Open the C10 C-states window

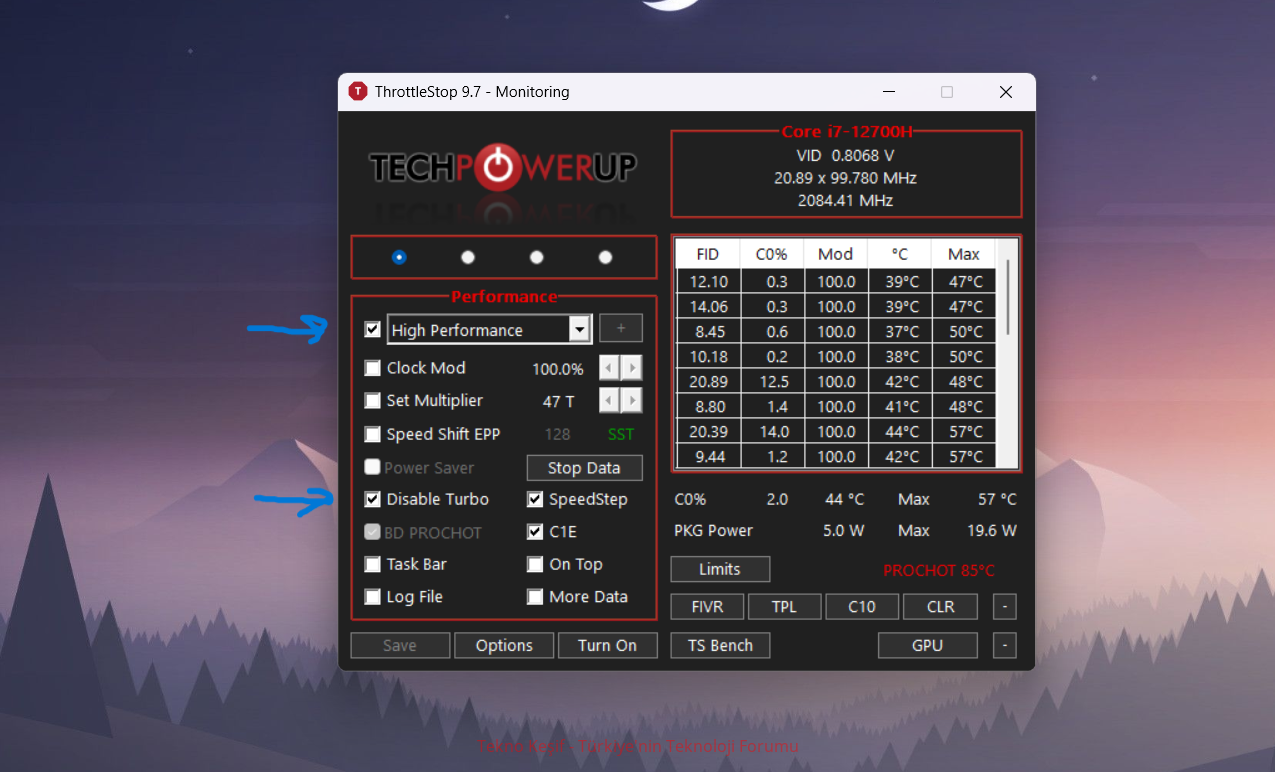point(862,607)
